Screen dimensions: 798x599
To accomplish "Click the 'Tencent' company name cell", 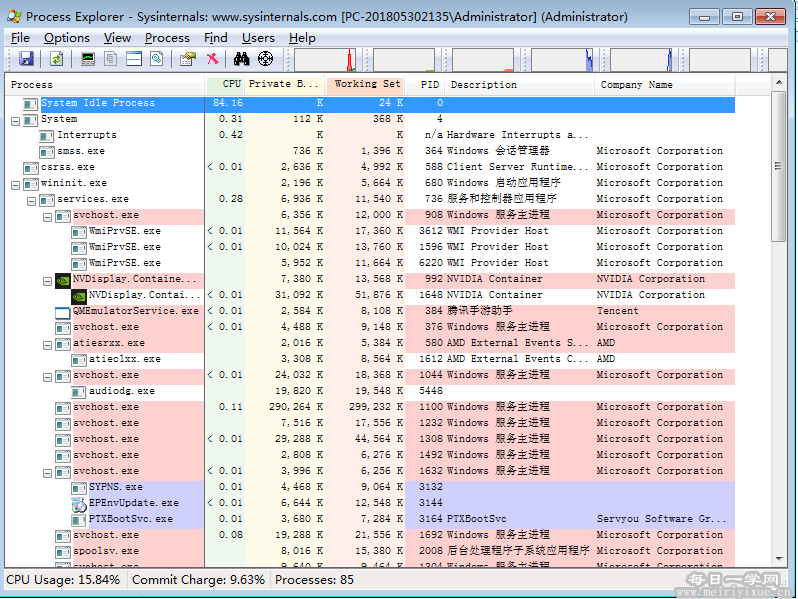I will click(617, 311).
